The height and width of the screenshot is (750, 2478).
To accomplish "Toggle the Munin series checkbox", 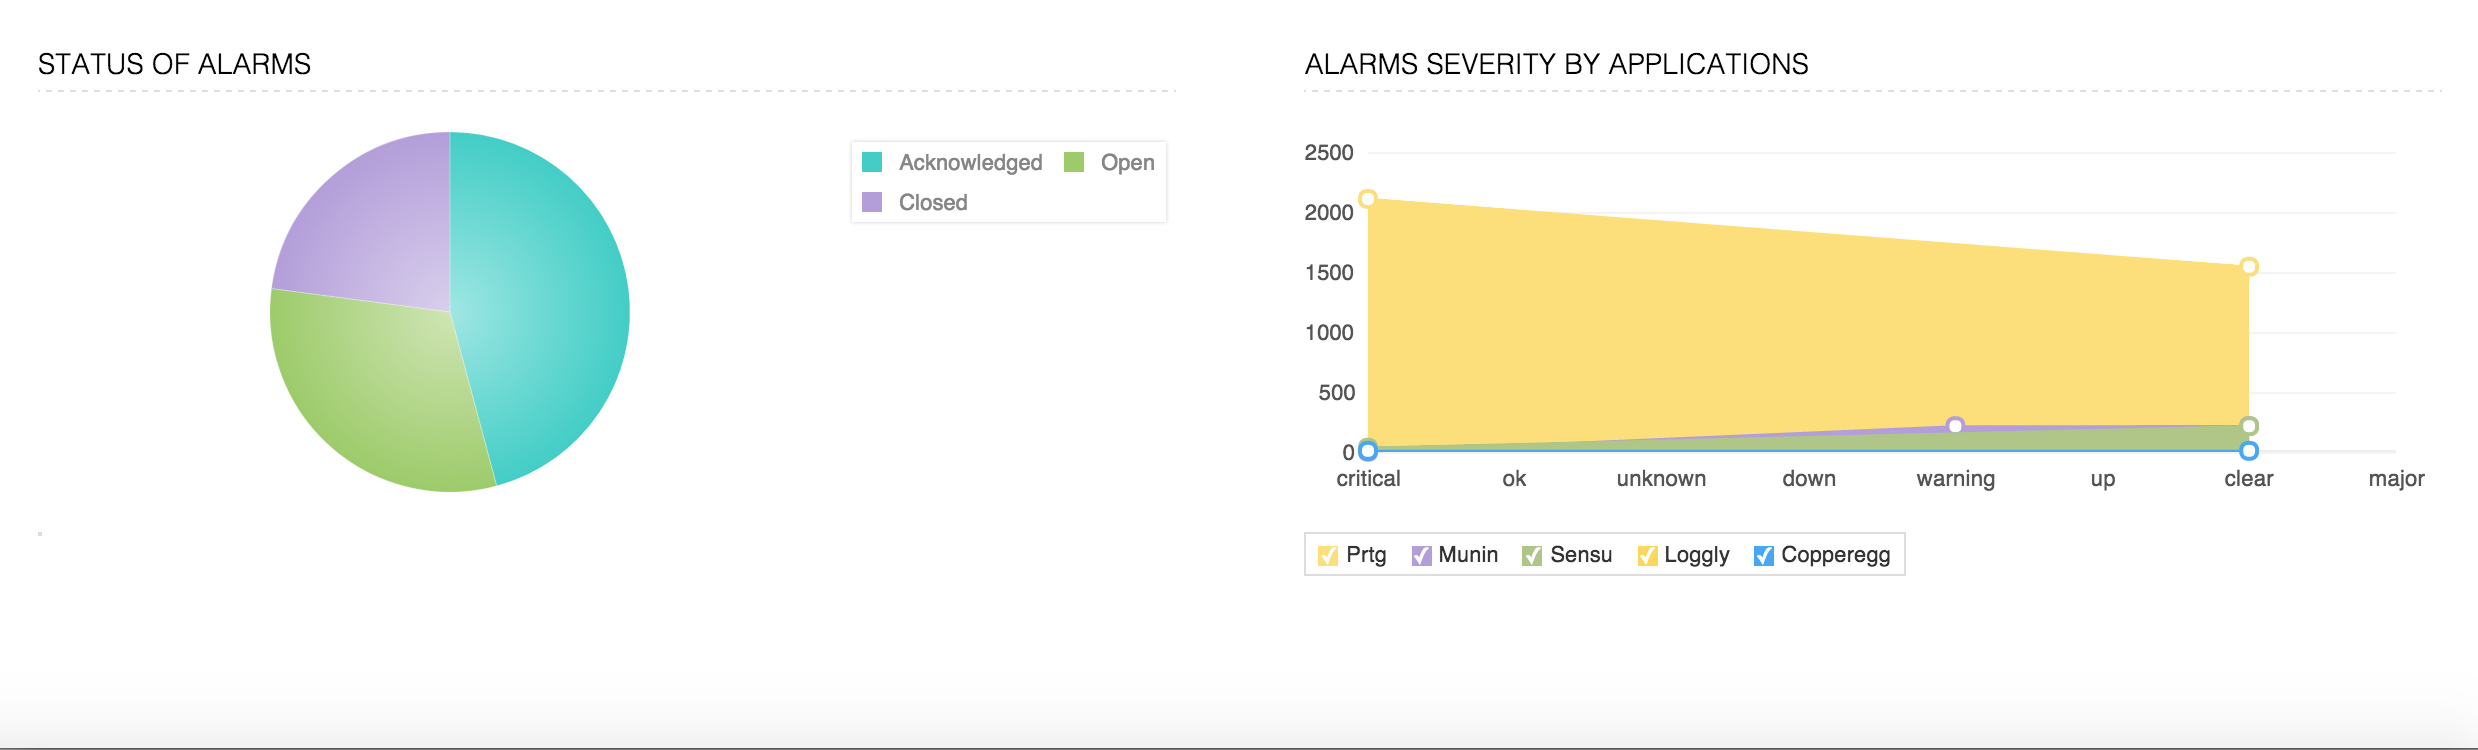I will coord(1421,556).
